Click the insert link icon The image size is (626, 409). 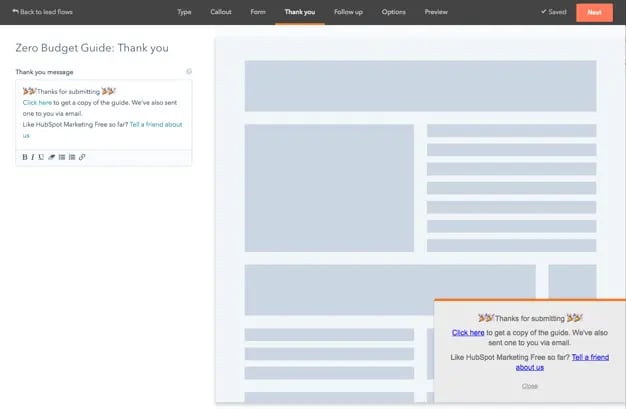pyautogui.click(x=82, y=157)
